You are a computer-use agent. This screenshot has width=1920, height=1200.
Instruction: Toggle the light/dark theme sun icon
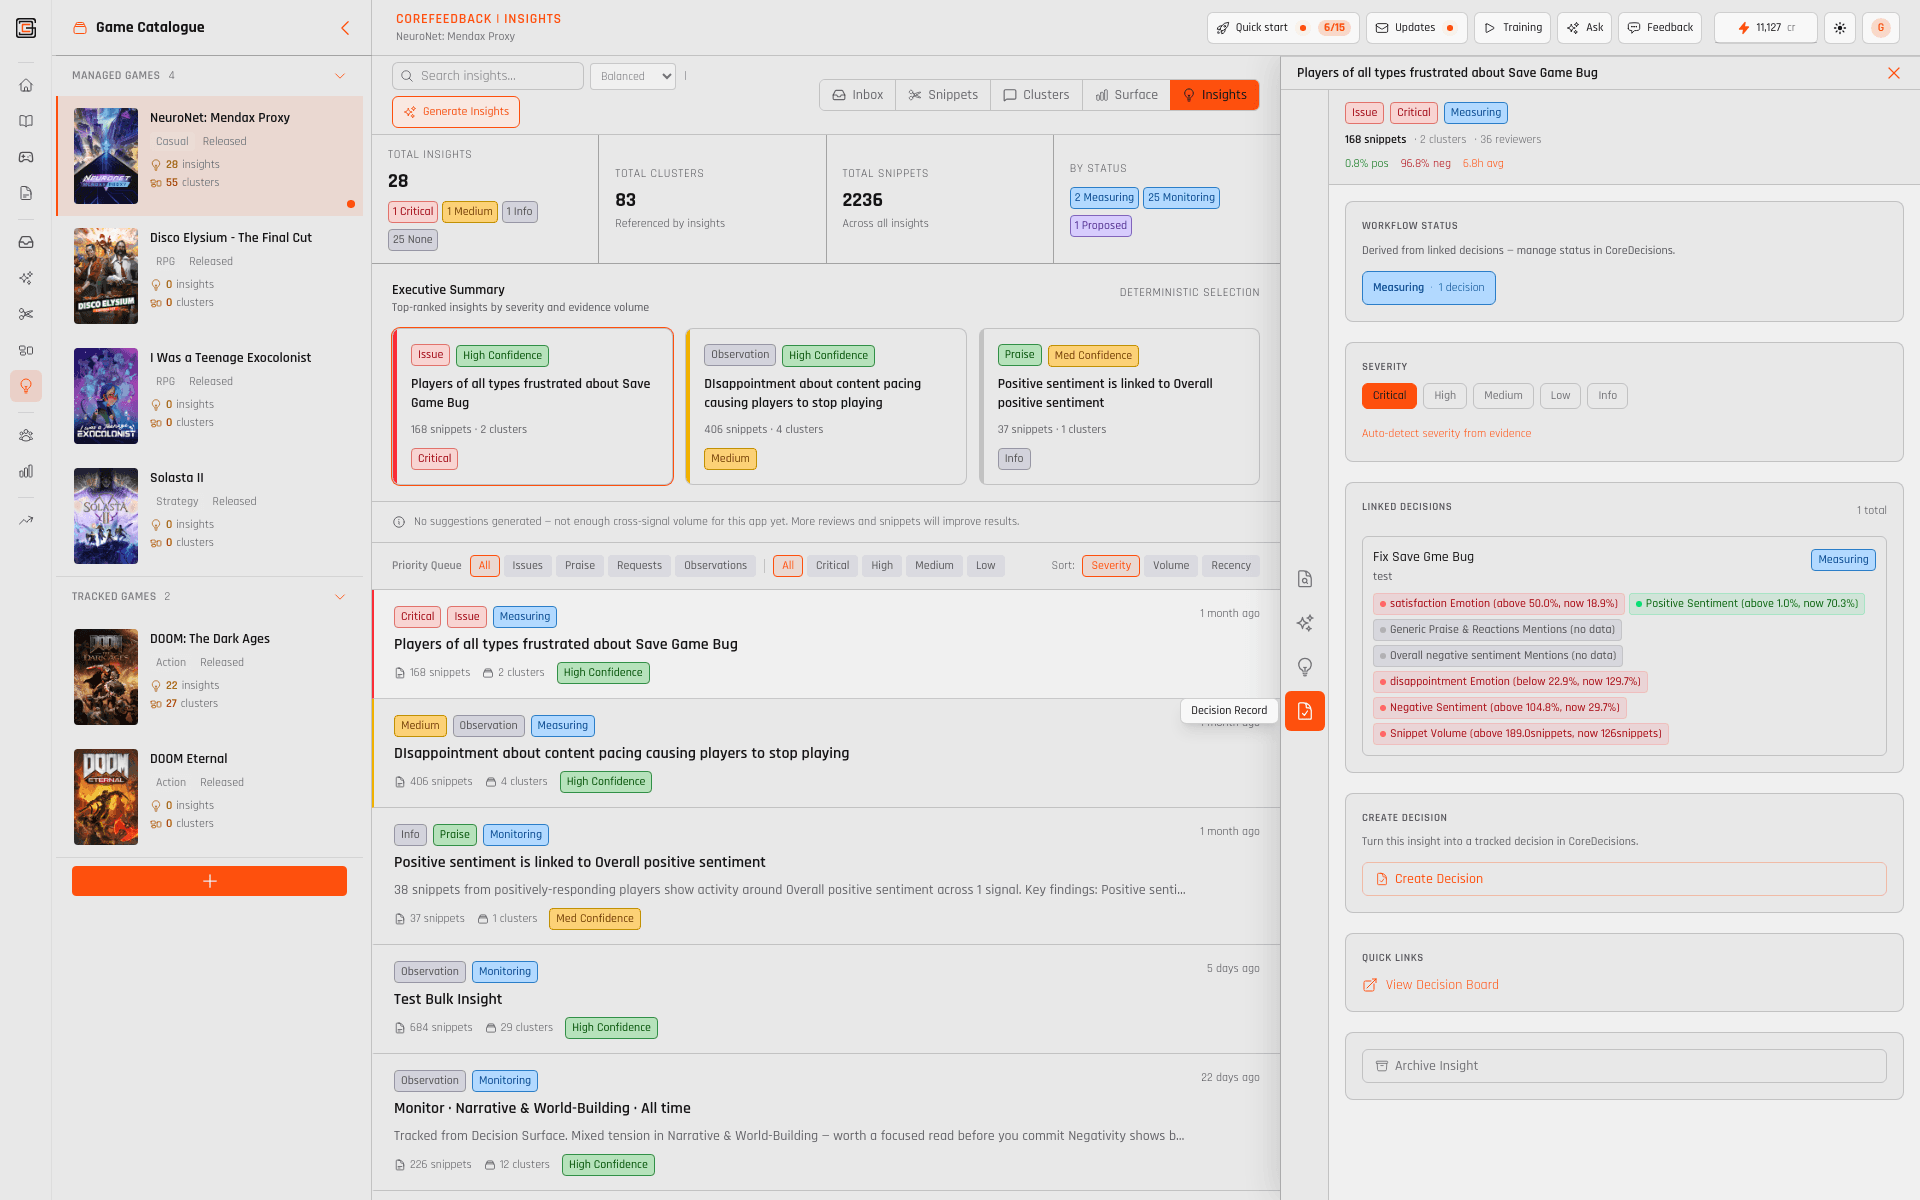click(1840, 28)
